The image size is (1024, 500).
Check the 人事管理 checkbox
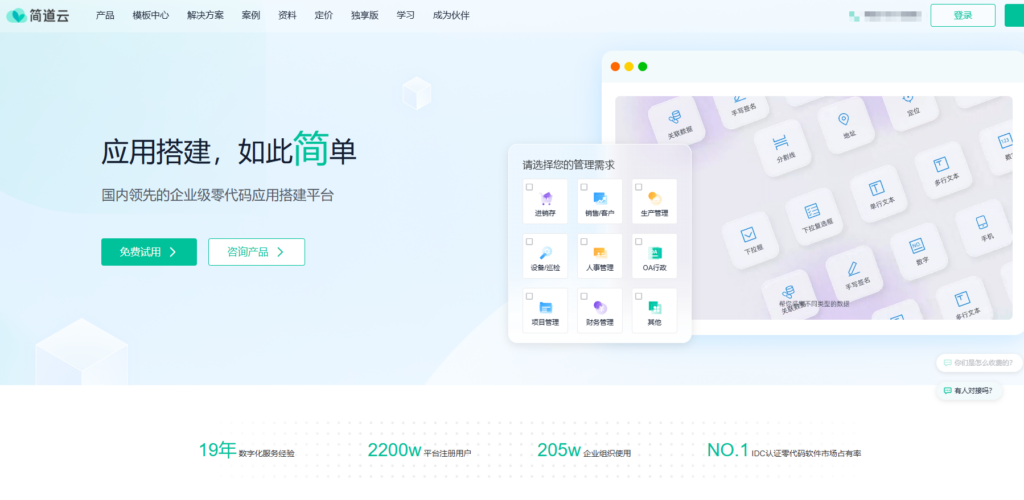(584, 241)
